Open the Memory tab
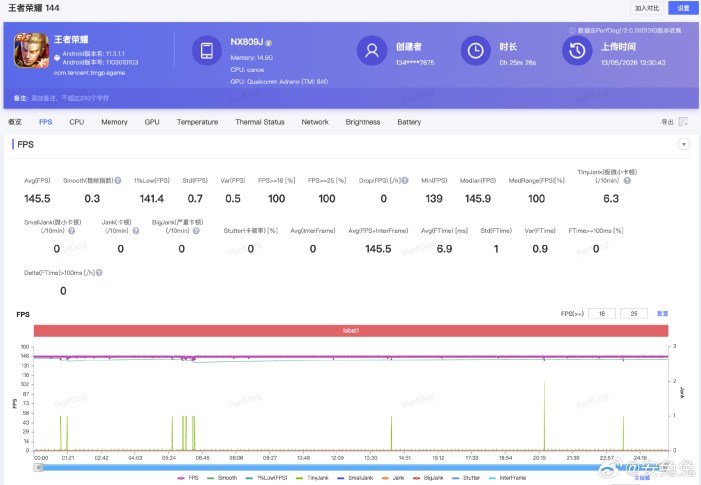This screenshot has width=701, height=485. click(x=114, y=122)
